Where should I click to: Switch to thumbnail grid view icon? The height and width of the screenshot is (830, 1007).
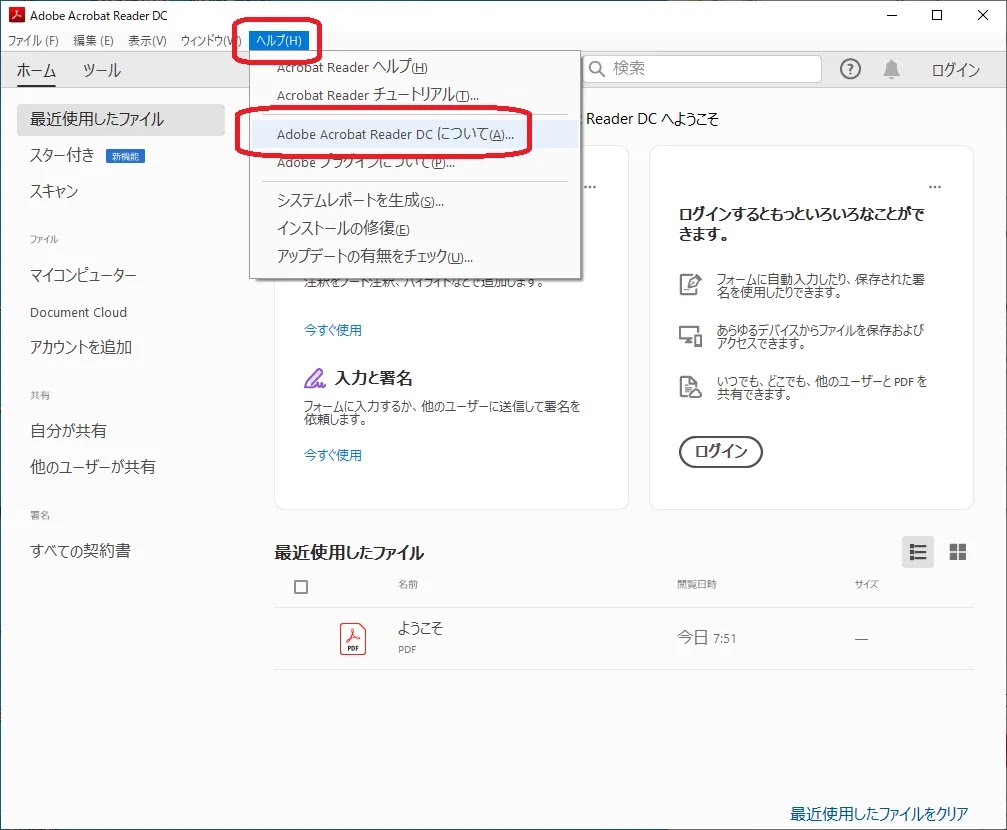pyautogui.click(x=958, y=552)
